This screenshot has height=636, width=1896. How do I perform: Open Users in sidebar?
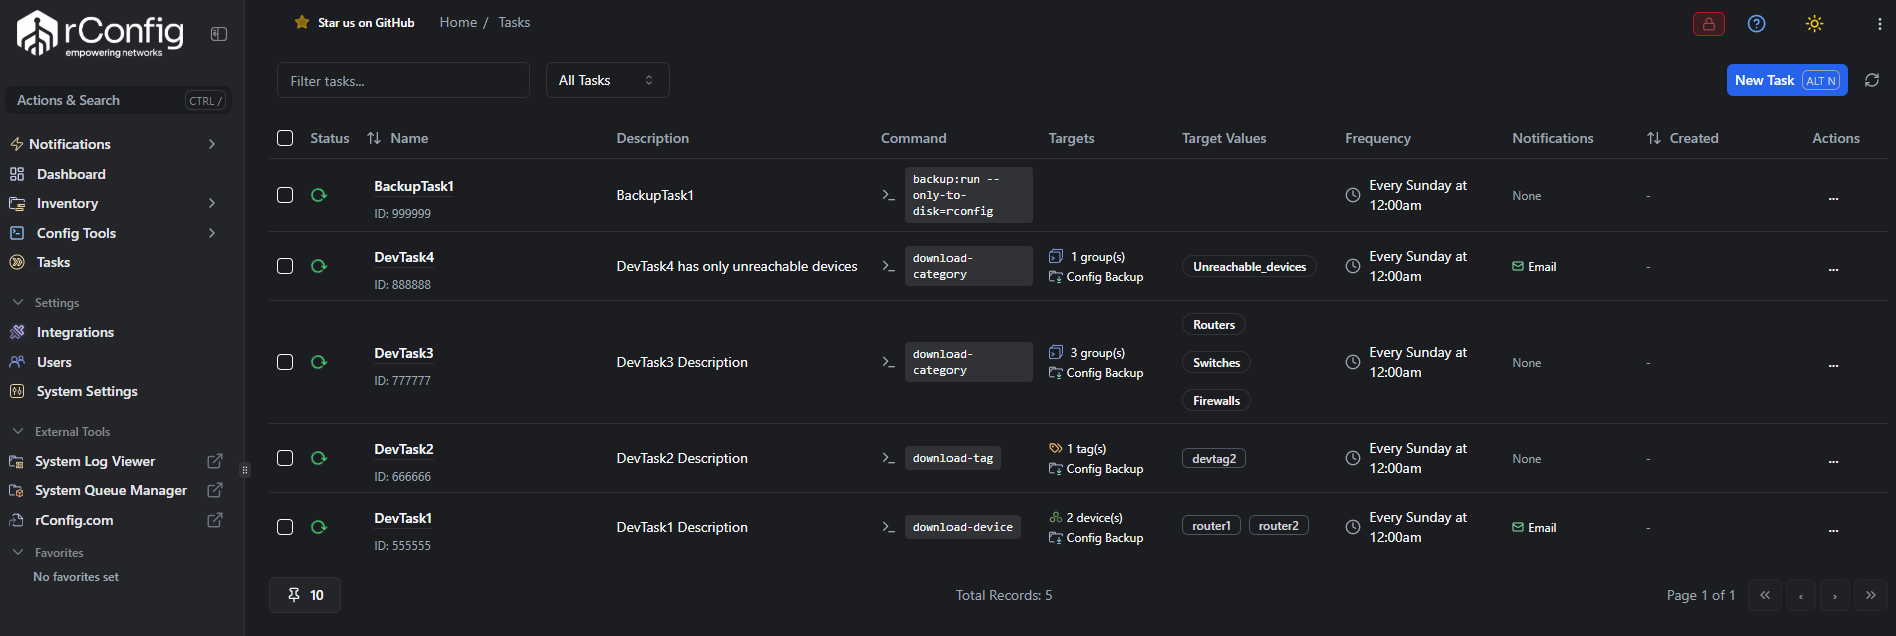(54, 362)
